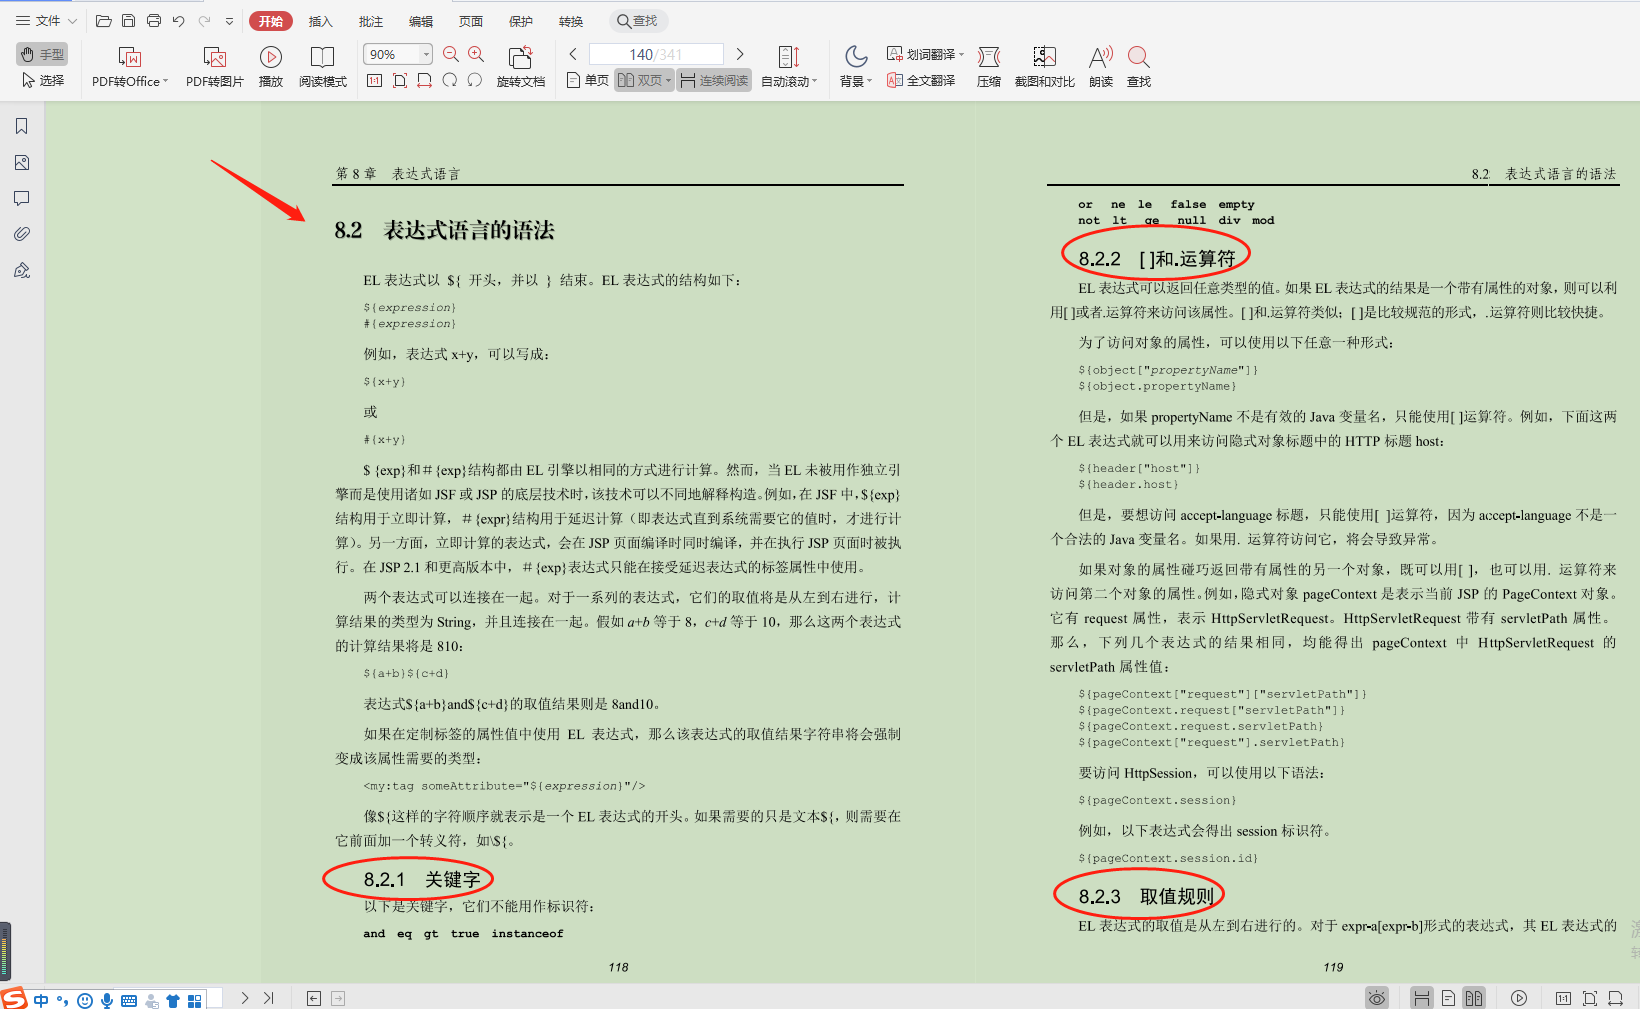1640x1009 pixels.
Task: Toggle eye protection mode in status bar
Action: [1377, 998]
